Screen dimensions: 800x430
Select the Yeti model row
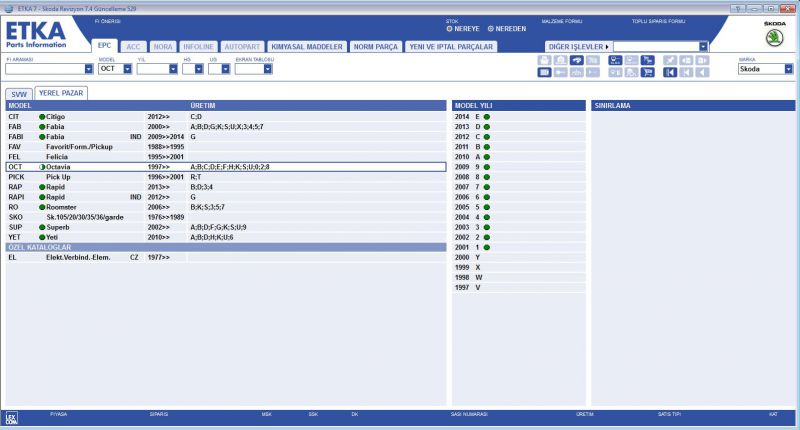tap(226, 237)
